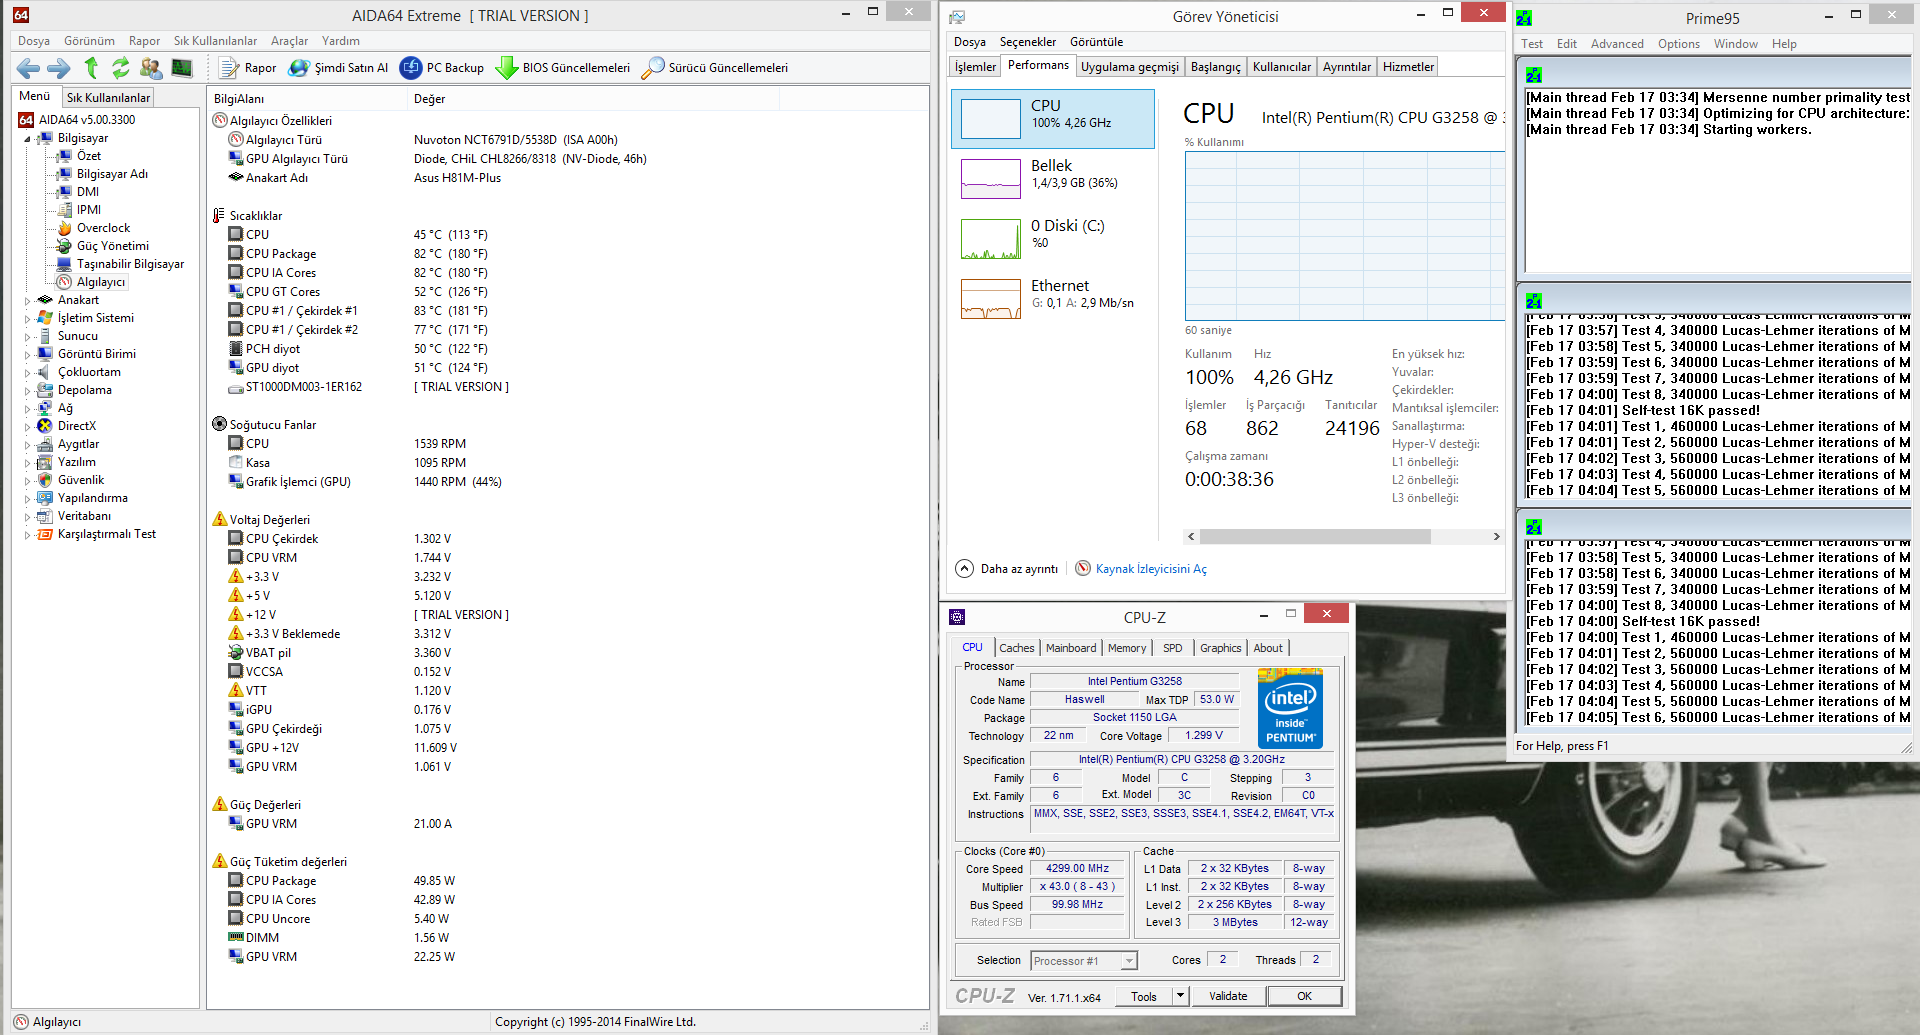Open AIDA64 Dosya menu
This screenshot has height=1035, width=1920.
[x=33, y=41]
